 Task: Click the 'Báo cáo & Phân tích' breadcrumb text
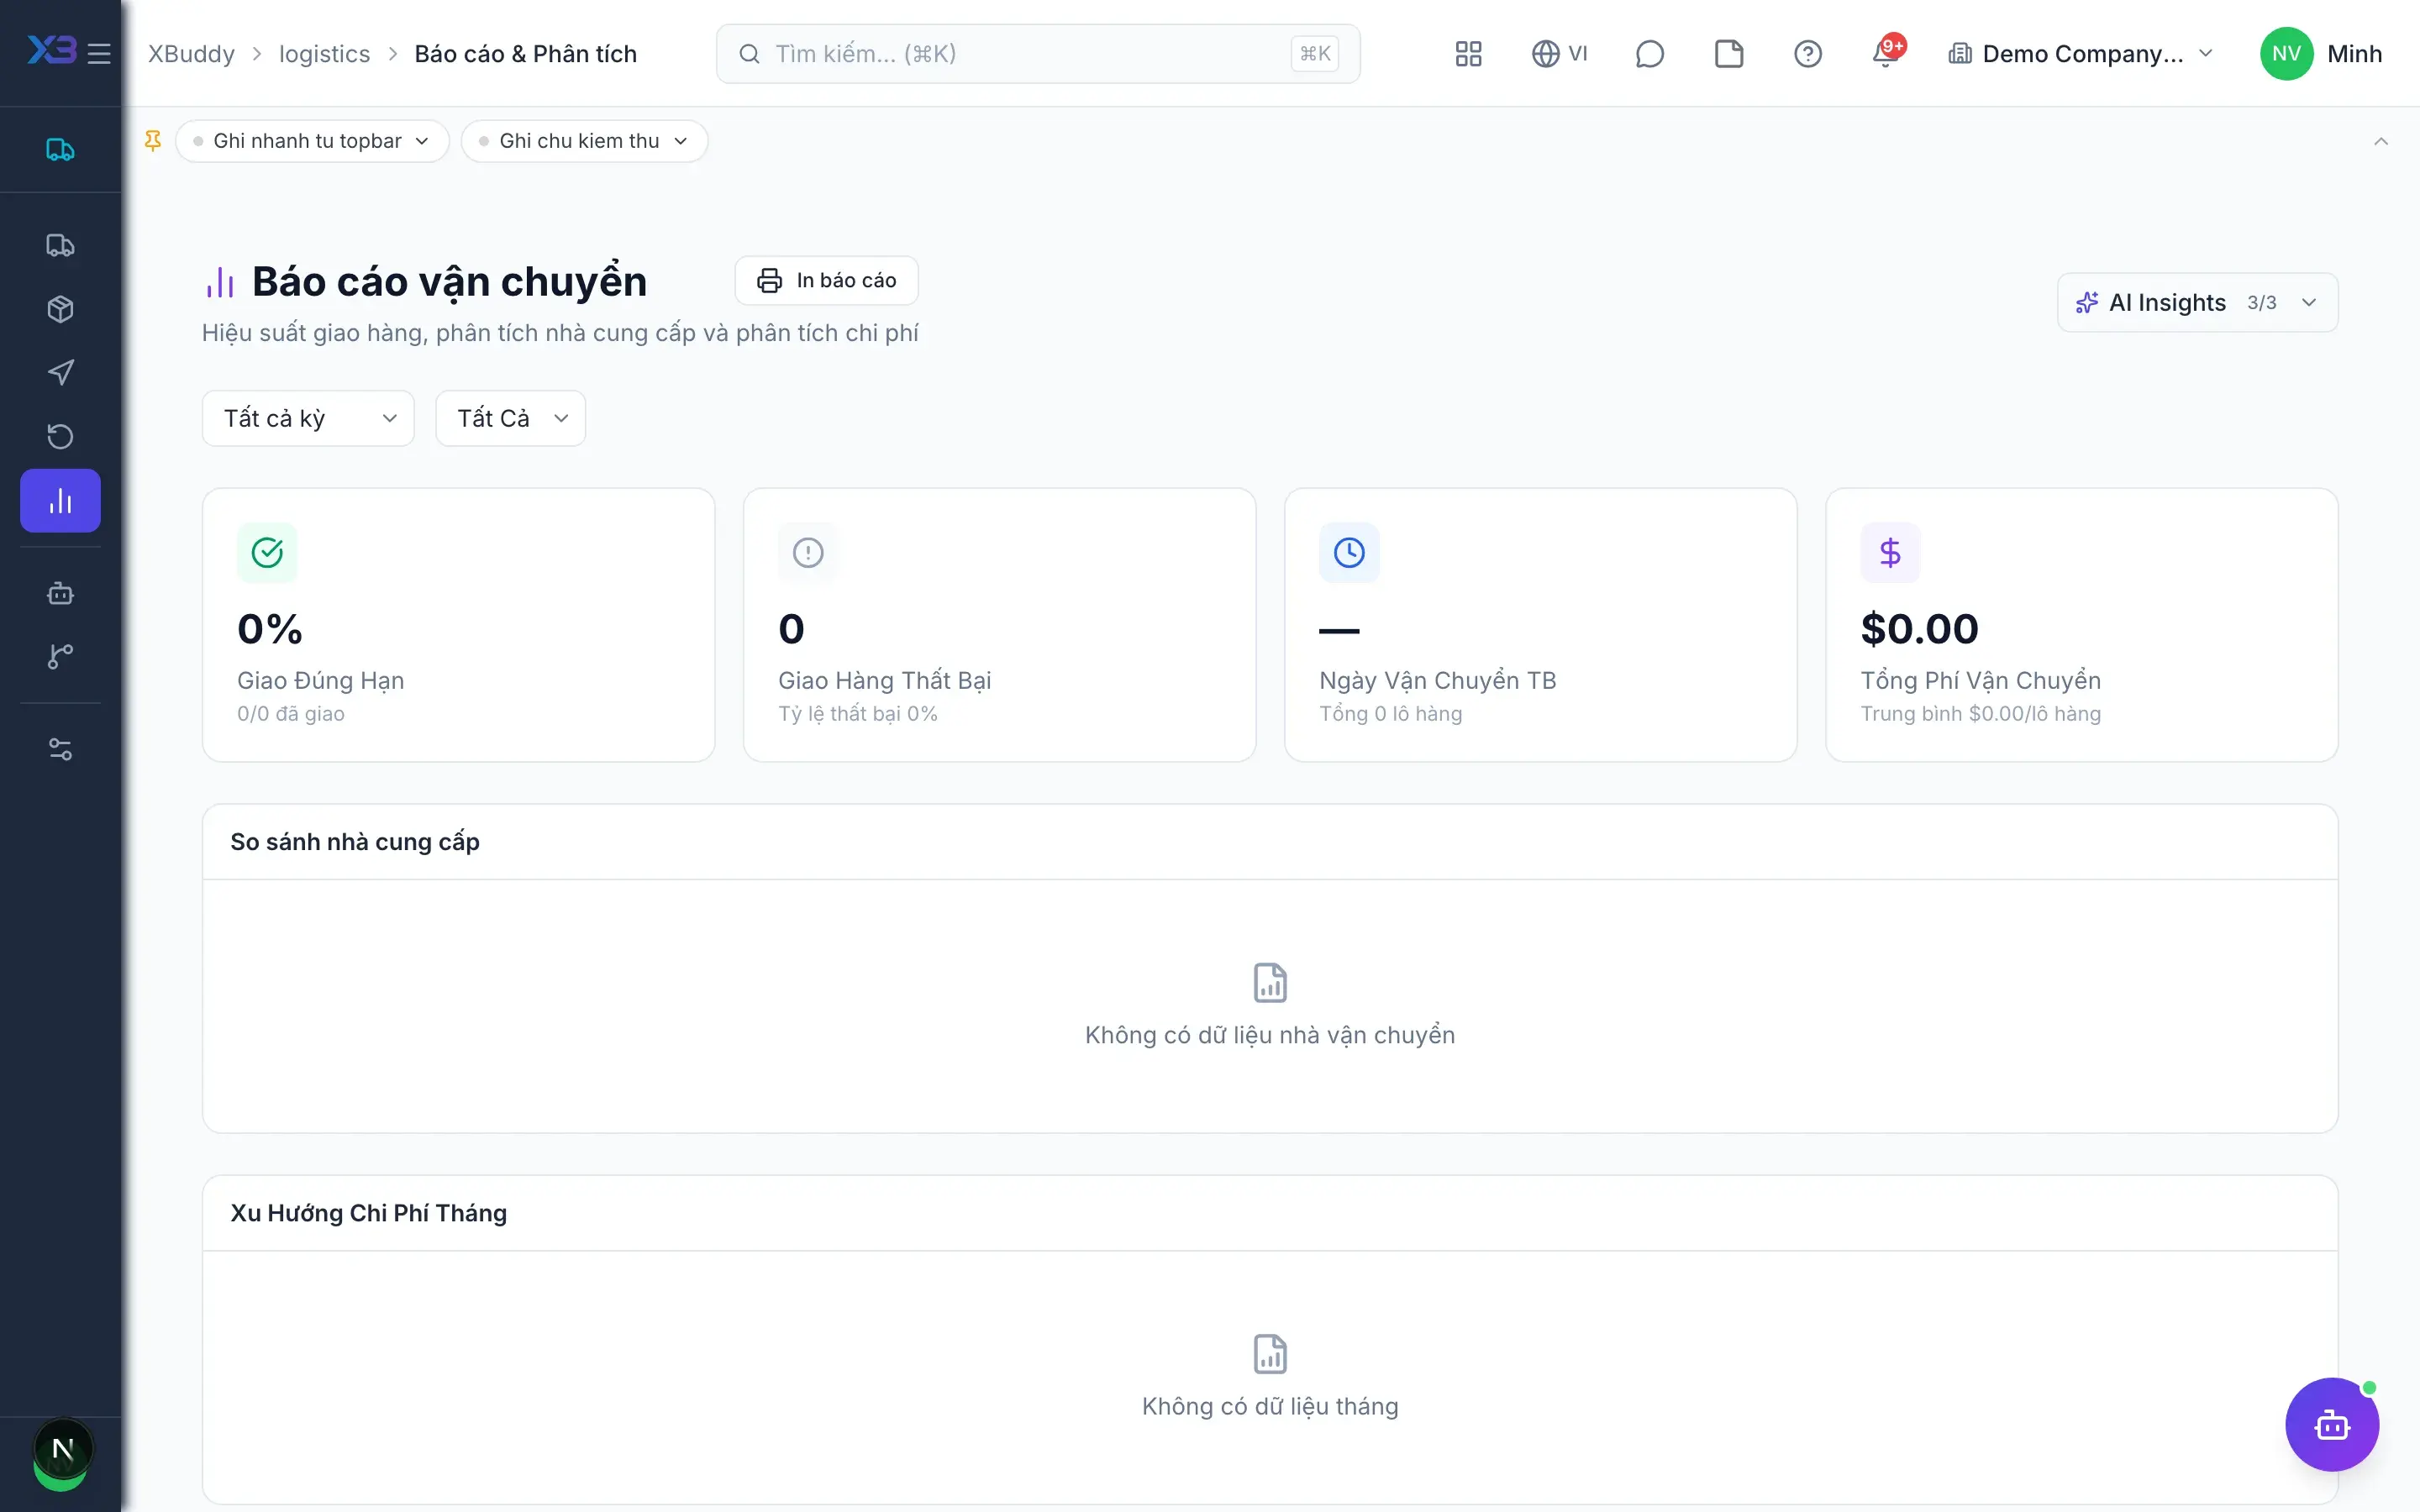(x=526, y=53)
